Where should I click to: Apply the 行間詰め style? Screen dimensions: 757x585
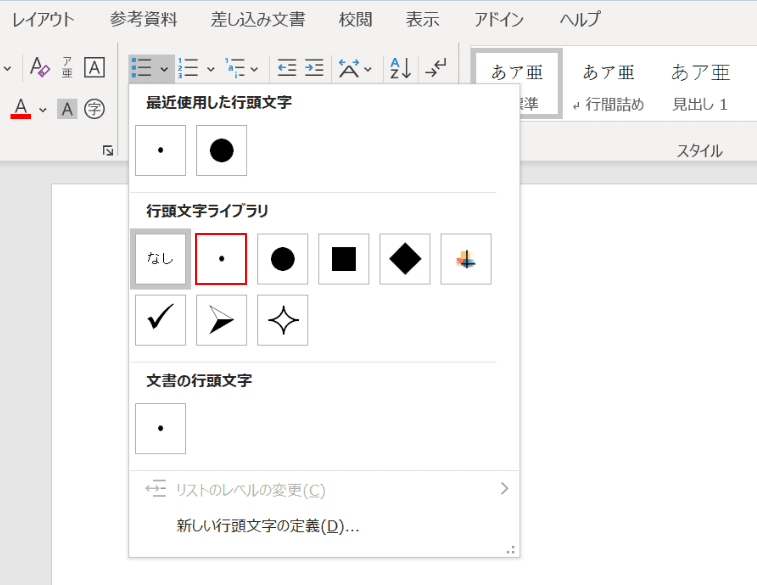point(608,87)
